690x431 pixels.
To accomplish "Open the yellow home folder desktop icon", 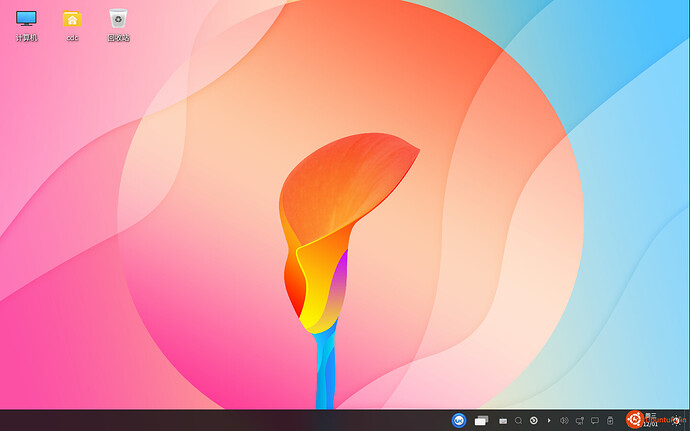I will pyautogui.click(x=72, y=19).
